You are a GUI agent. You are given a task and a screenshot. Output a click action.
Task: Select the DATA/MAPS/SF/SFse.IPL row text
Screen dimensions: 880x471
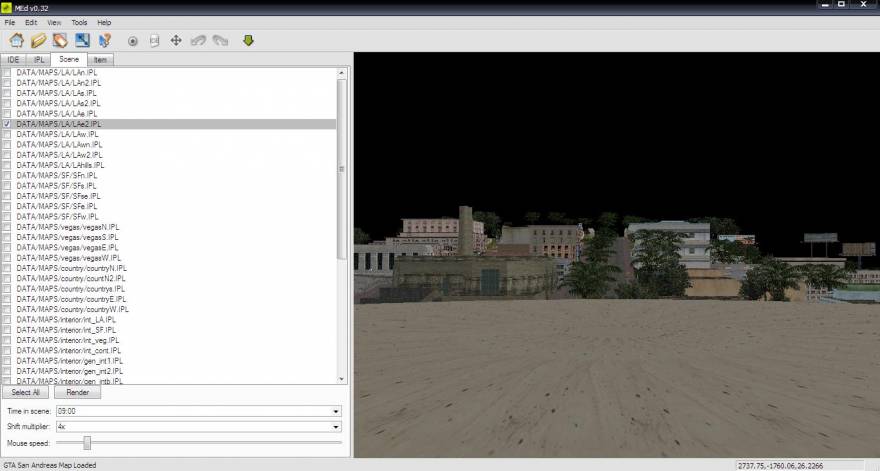[x=58, y=196]
